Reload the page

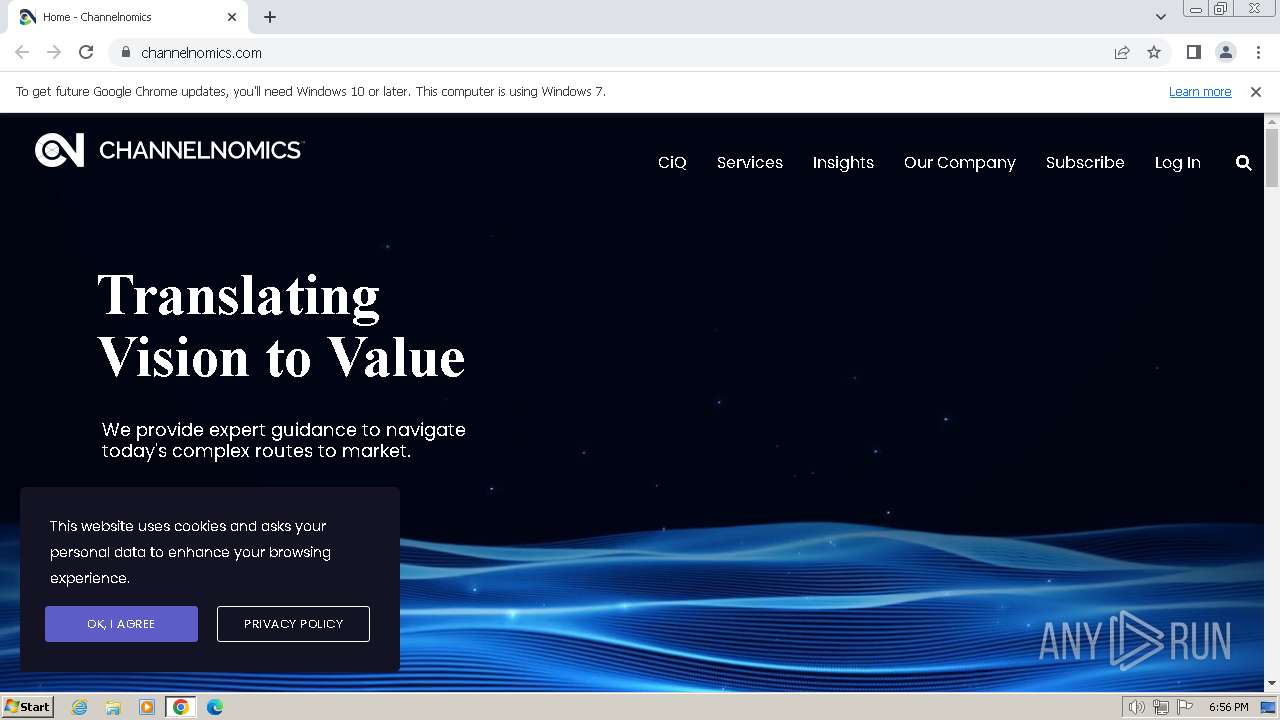point(86,52)
